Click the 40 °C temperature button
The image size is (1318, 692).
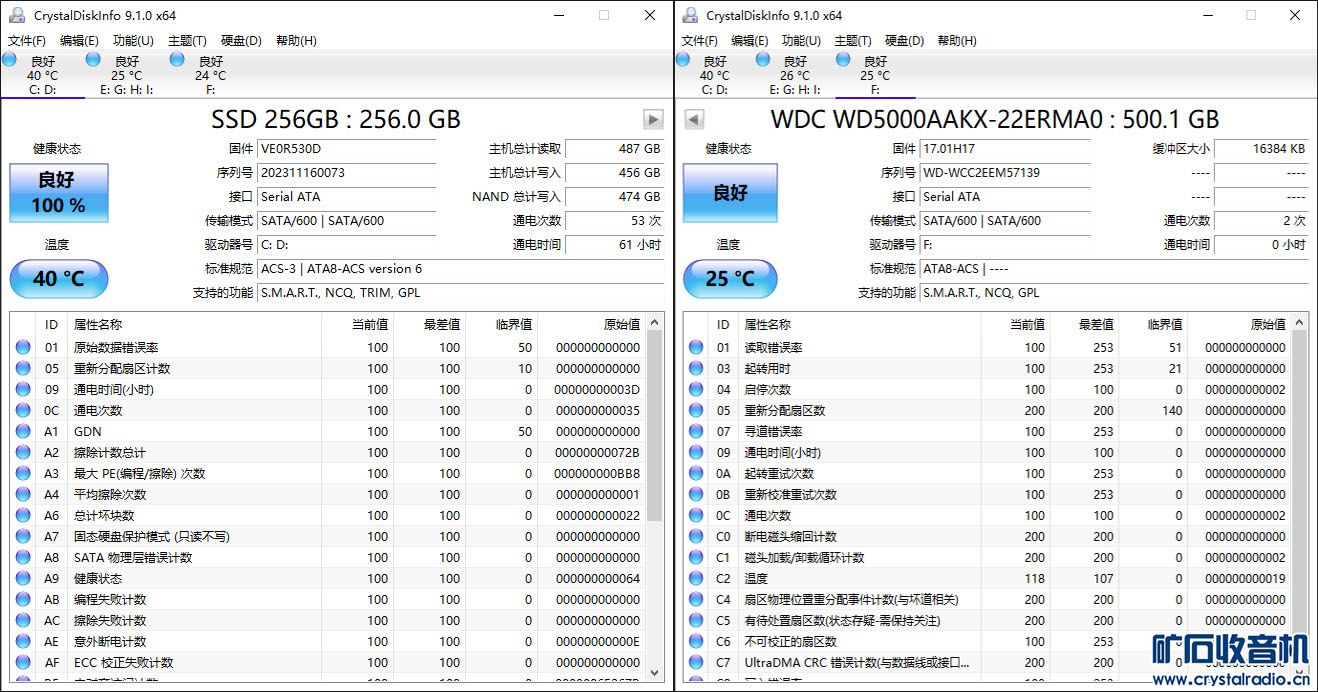click(59, 279)
